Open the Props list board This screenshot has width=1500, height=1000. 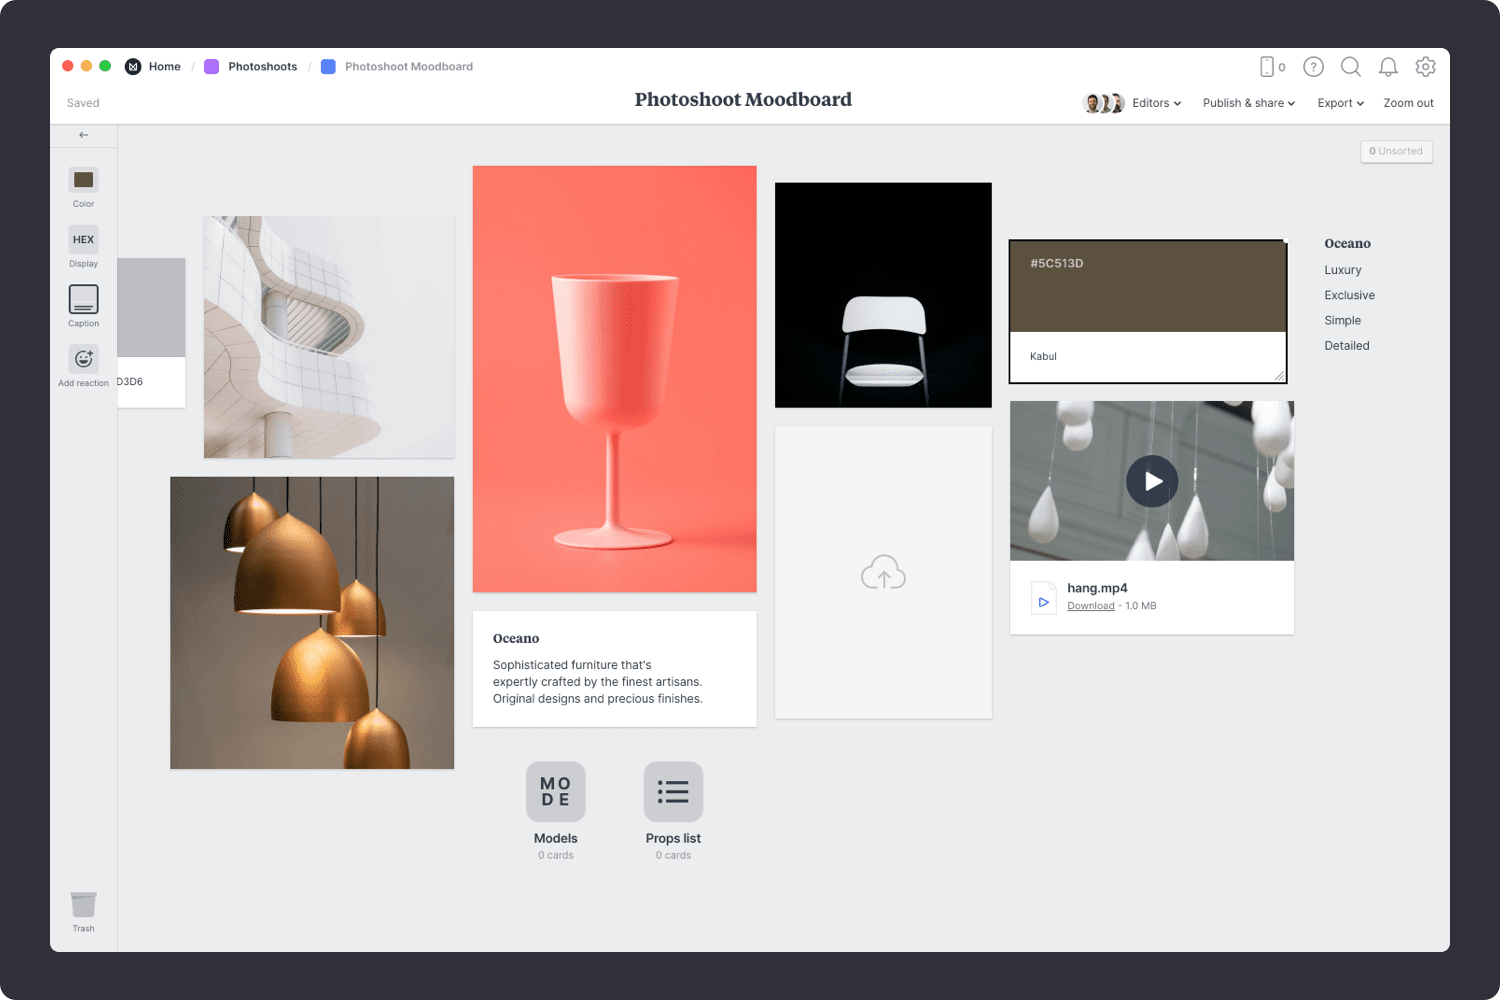(x=673, y=792)
